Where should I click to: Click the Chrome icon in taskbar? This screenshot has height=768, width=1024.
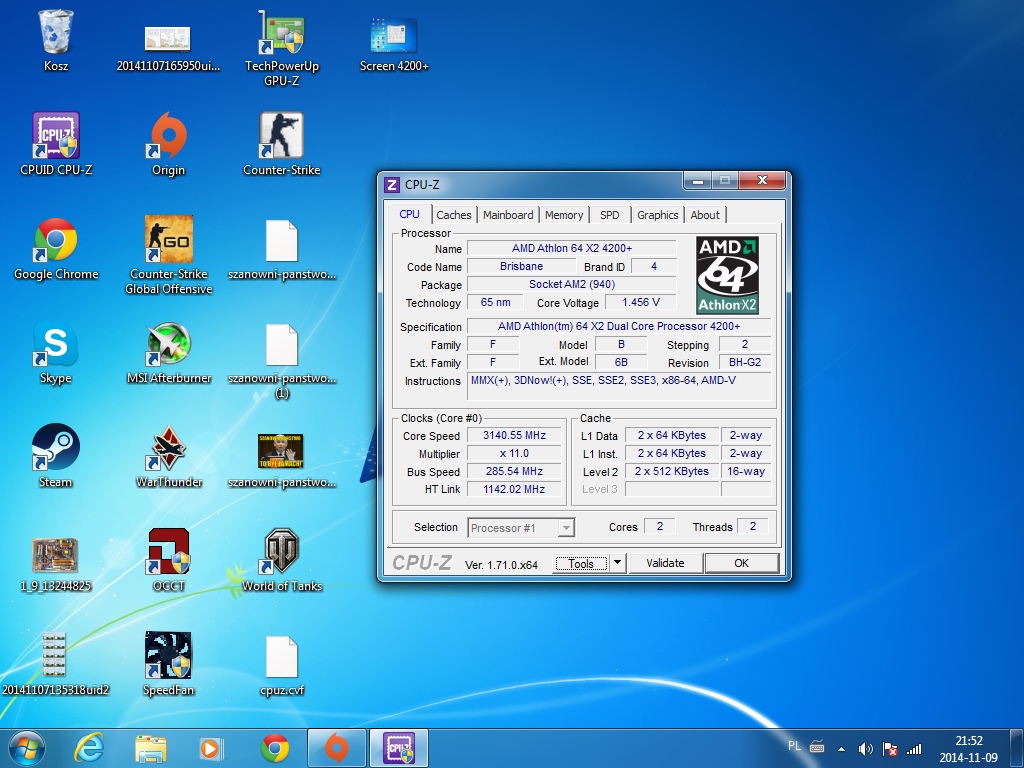[275, 748]
